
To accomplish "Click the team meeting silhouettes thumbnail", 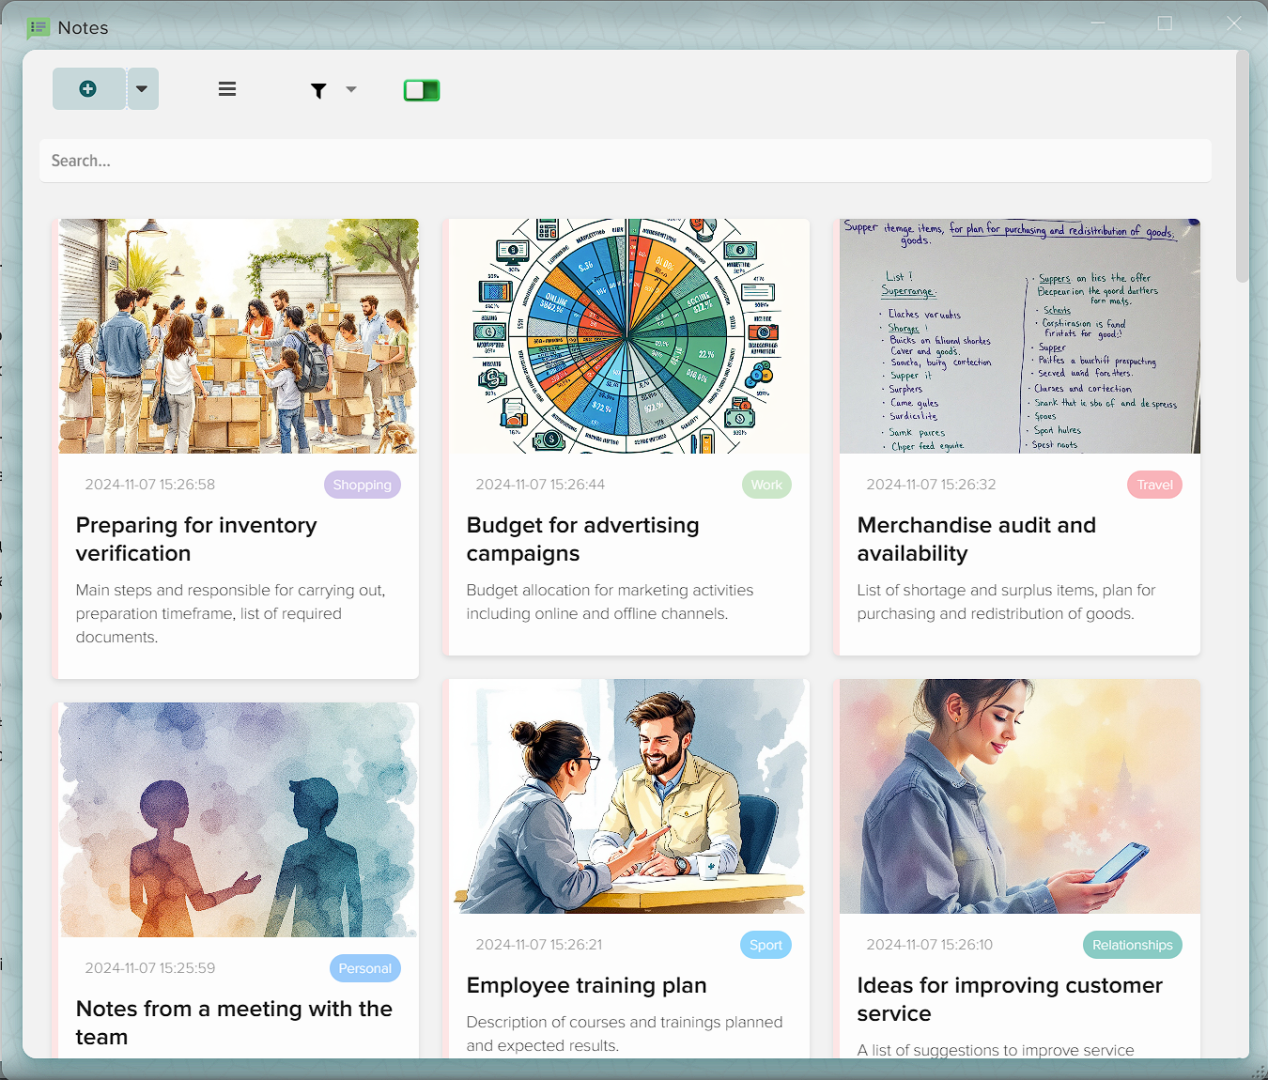I will (x=238, y=820).
